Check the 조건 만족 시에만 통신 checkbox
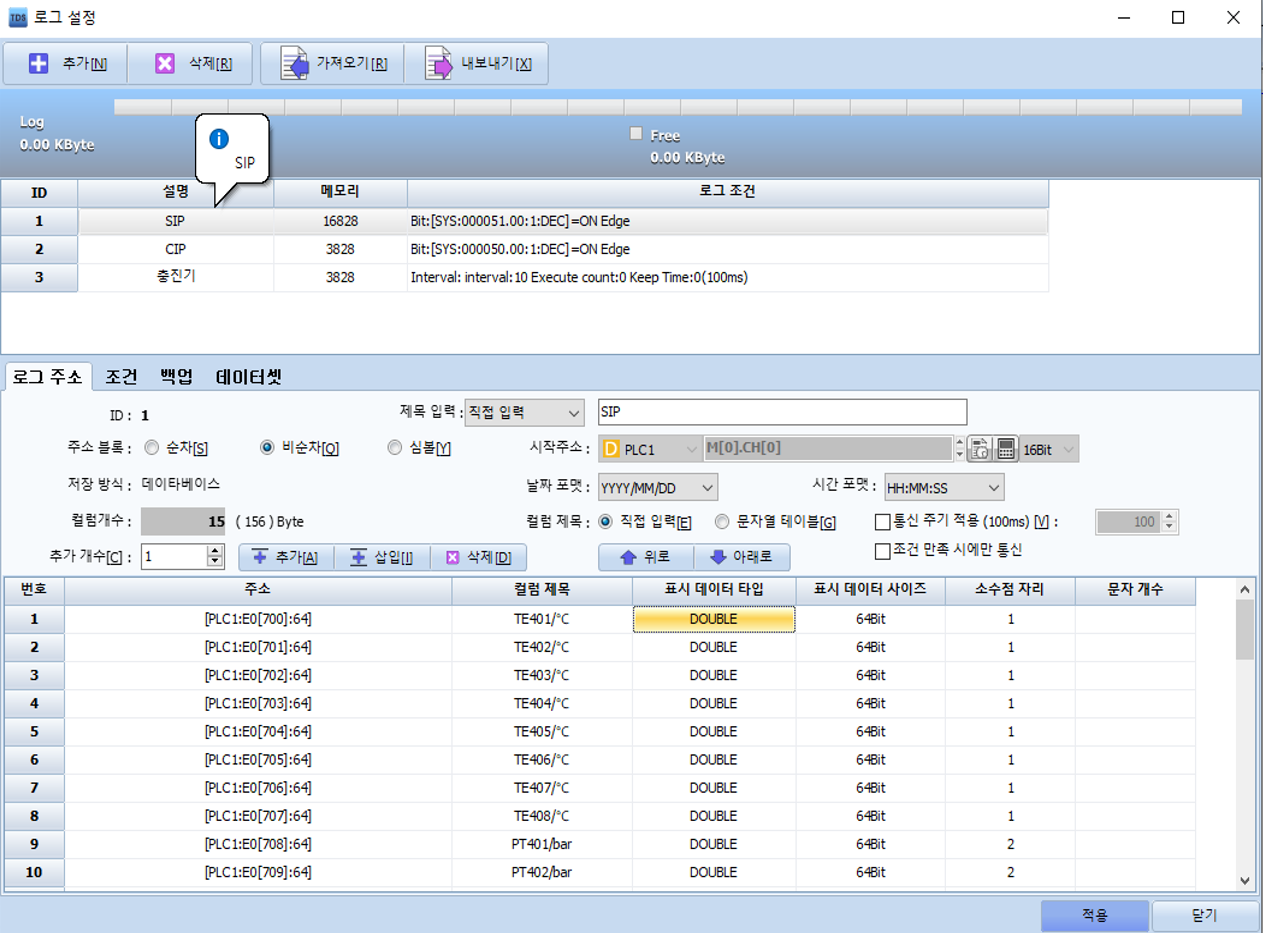The width and height of the screenshot is (1263, 933). coord(882,550)
